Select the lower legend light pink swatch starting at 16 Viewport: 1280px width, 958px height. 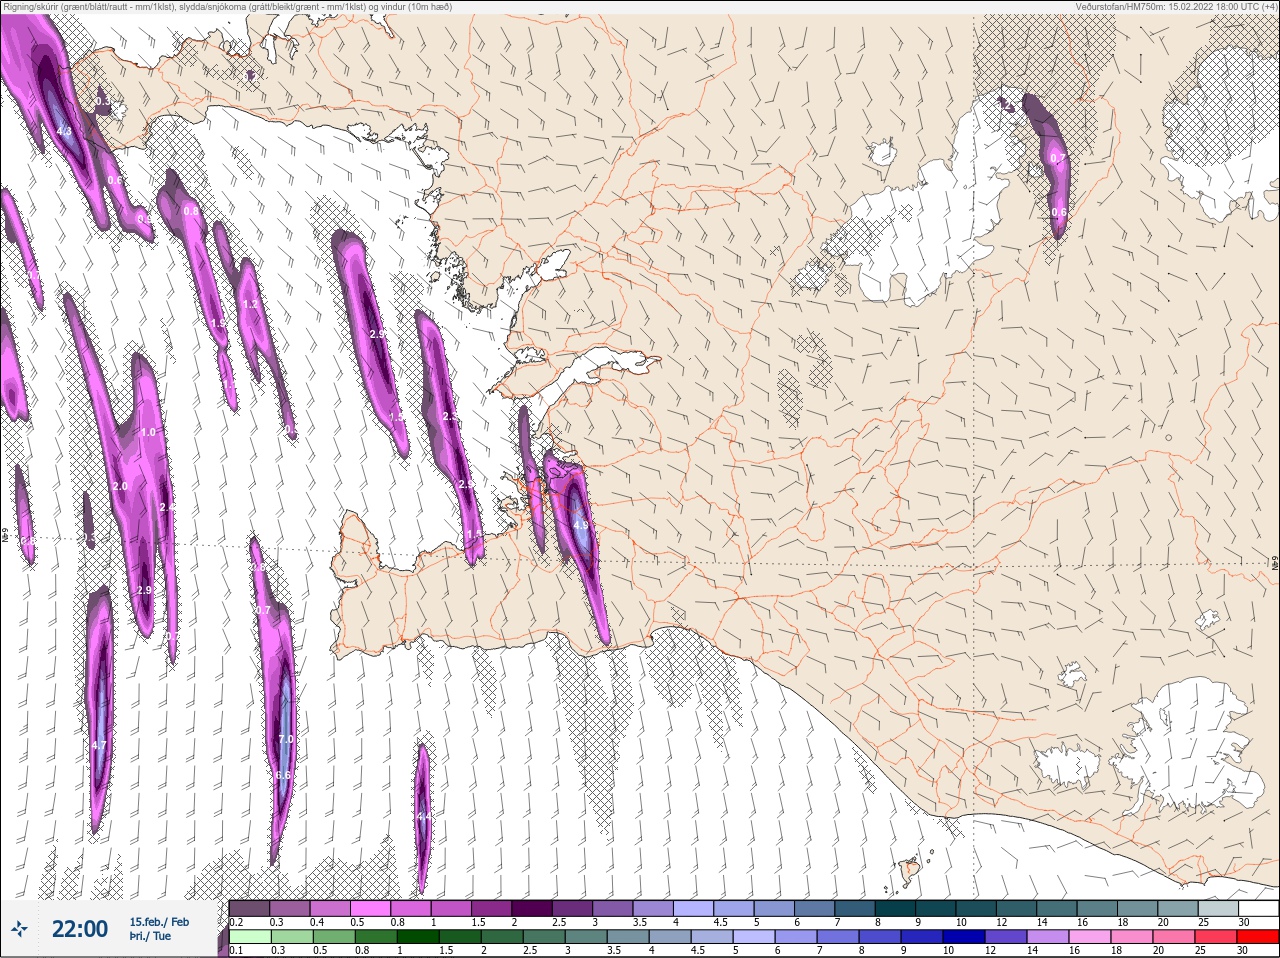1091,937
